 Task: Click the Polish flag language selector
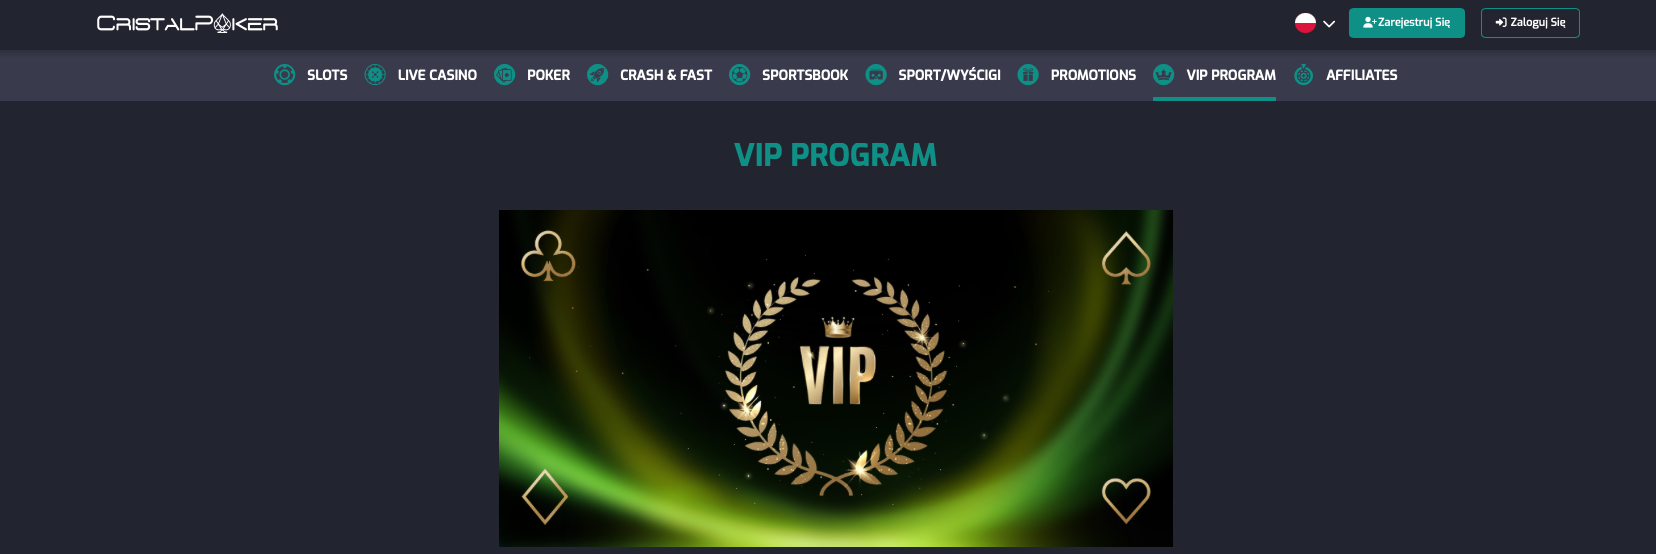(1305, 23)
